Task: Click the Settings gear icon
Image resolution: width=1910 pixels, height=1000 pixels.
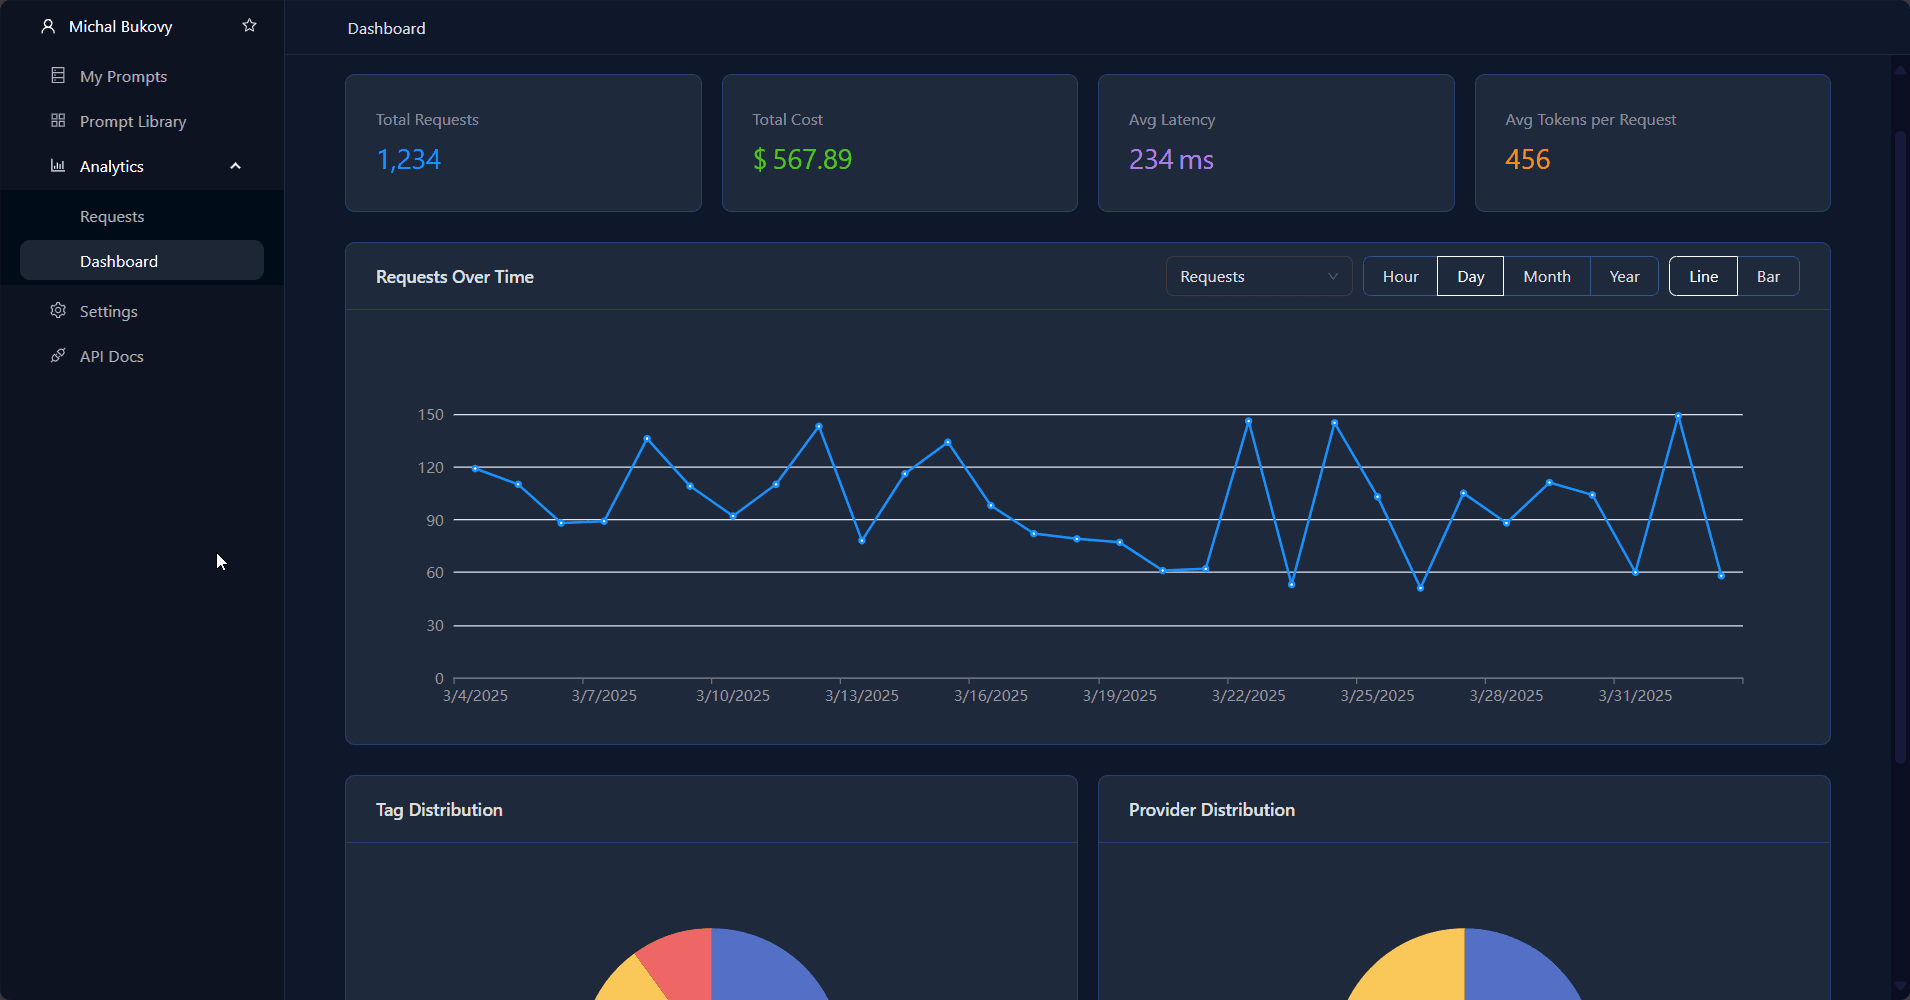Action: pos(58,311)
